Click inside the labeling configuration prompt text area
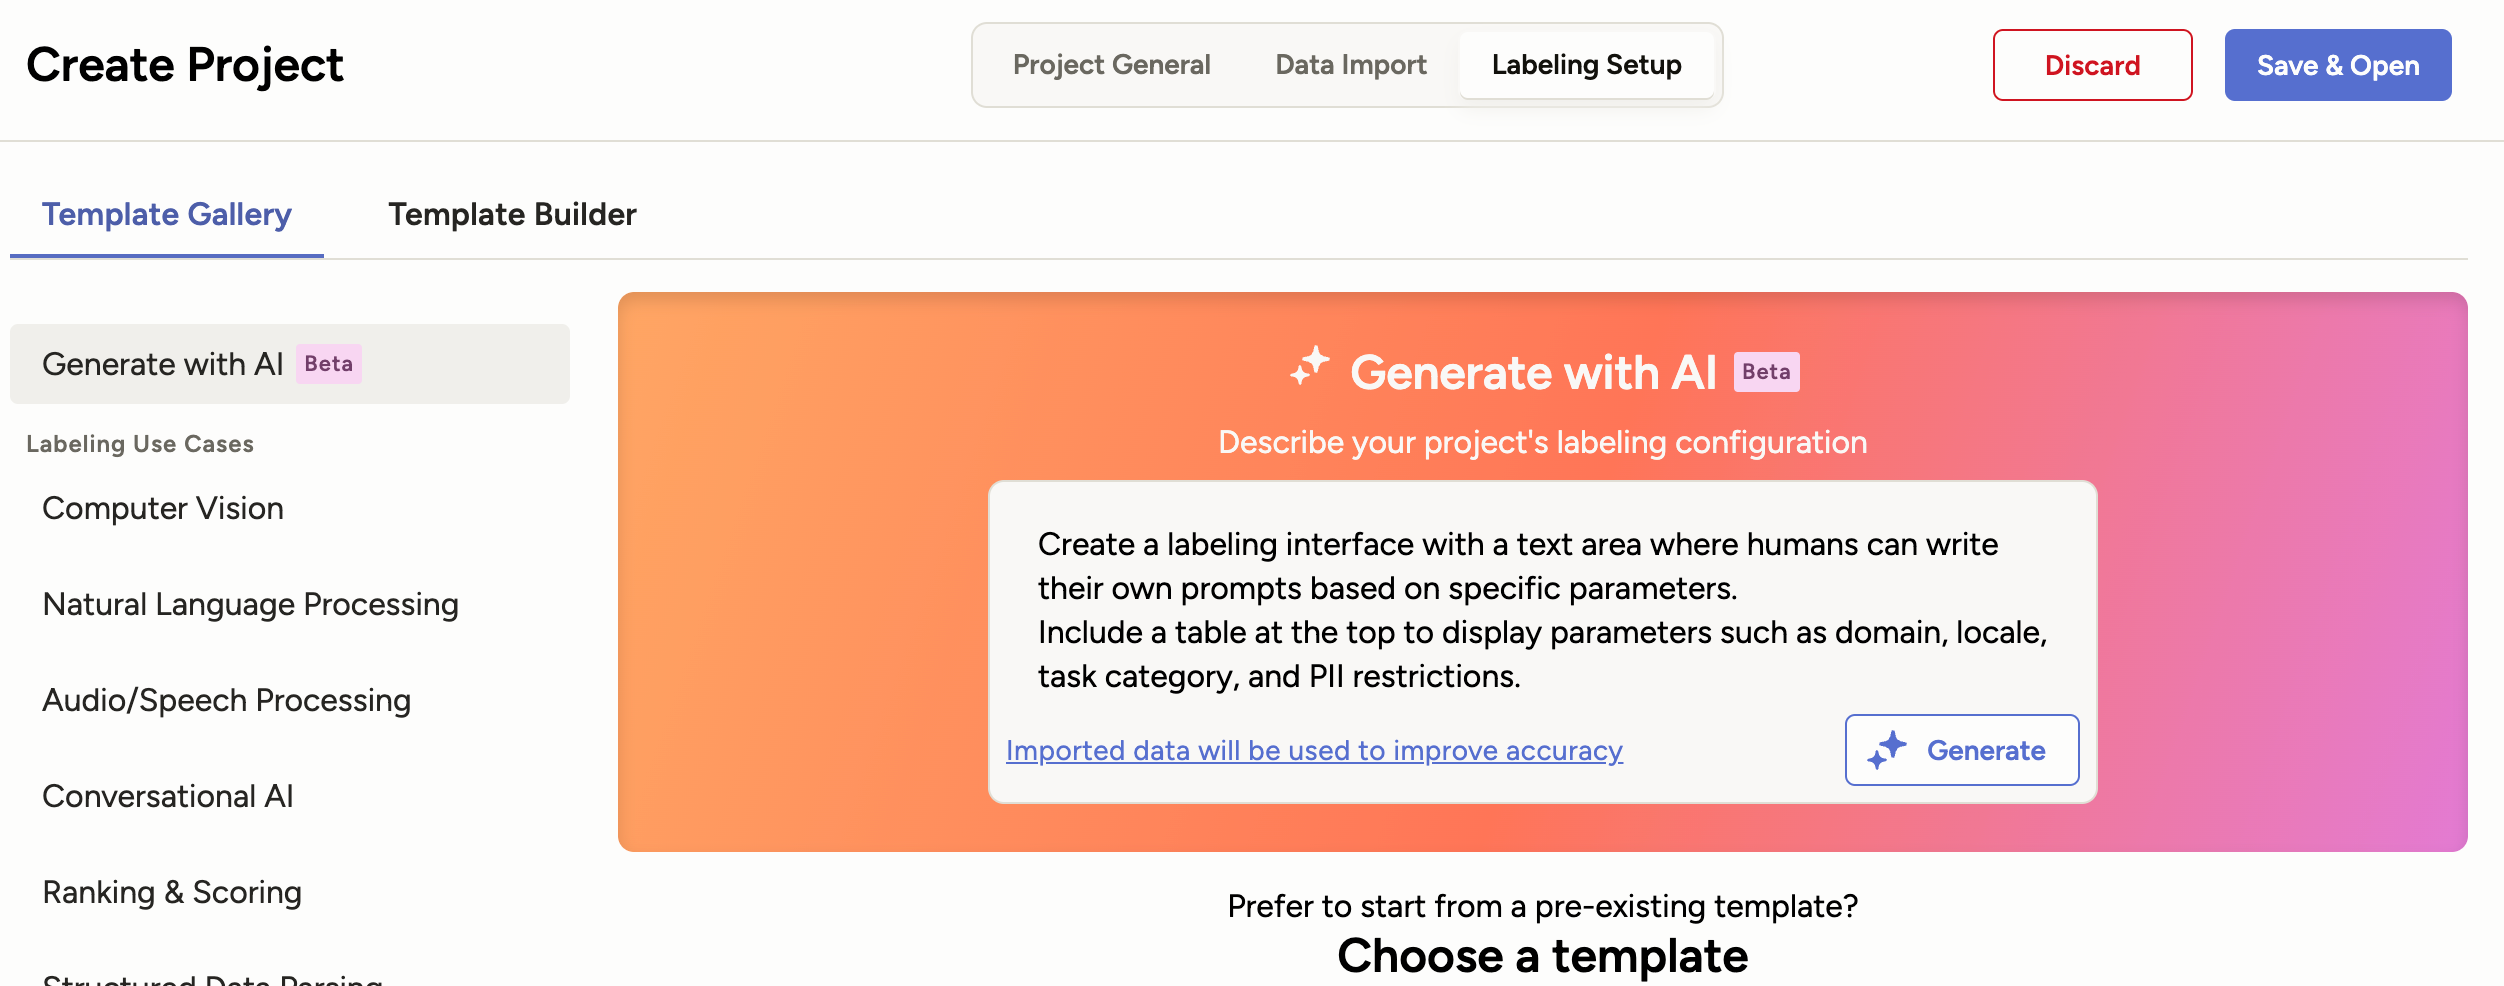2504x986 pixels. 1540,610
